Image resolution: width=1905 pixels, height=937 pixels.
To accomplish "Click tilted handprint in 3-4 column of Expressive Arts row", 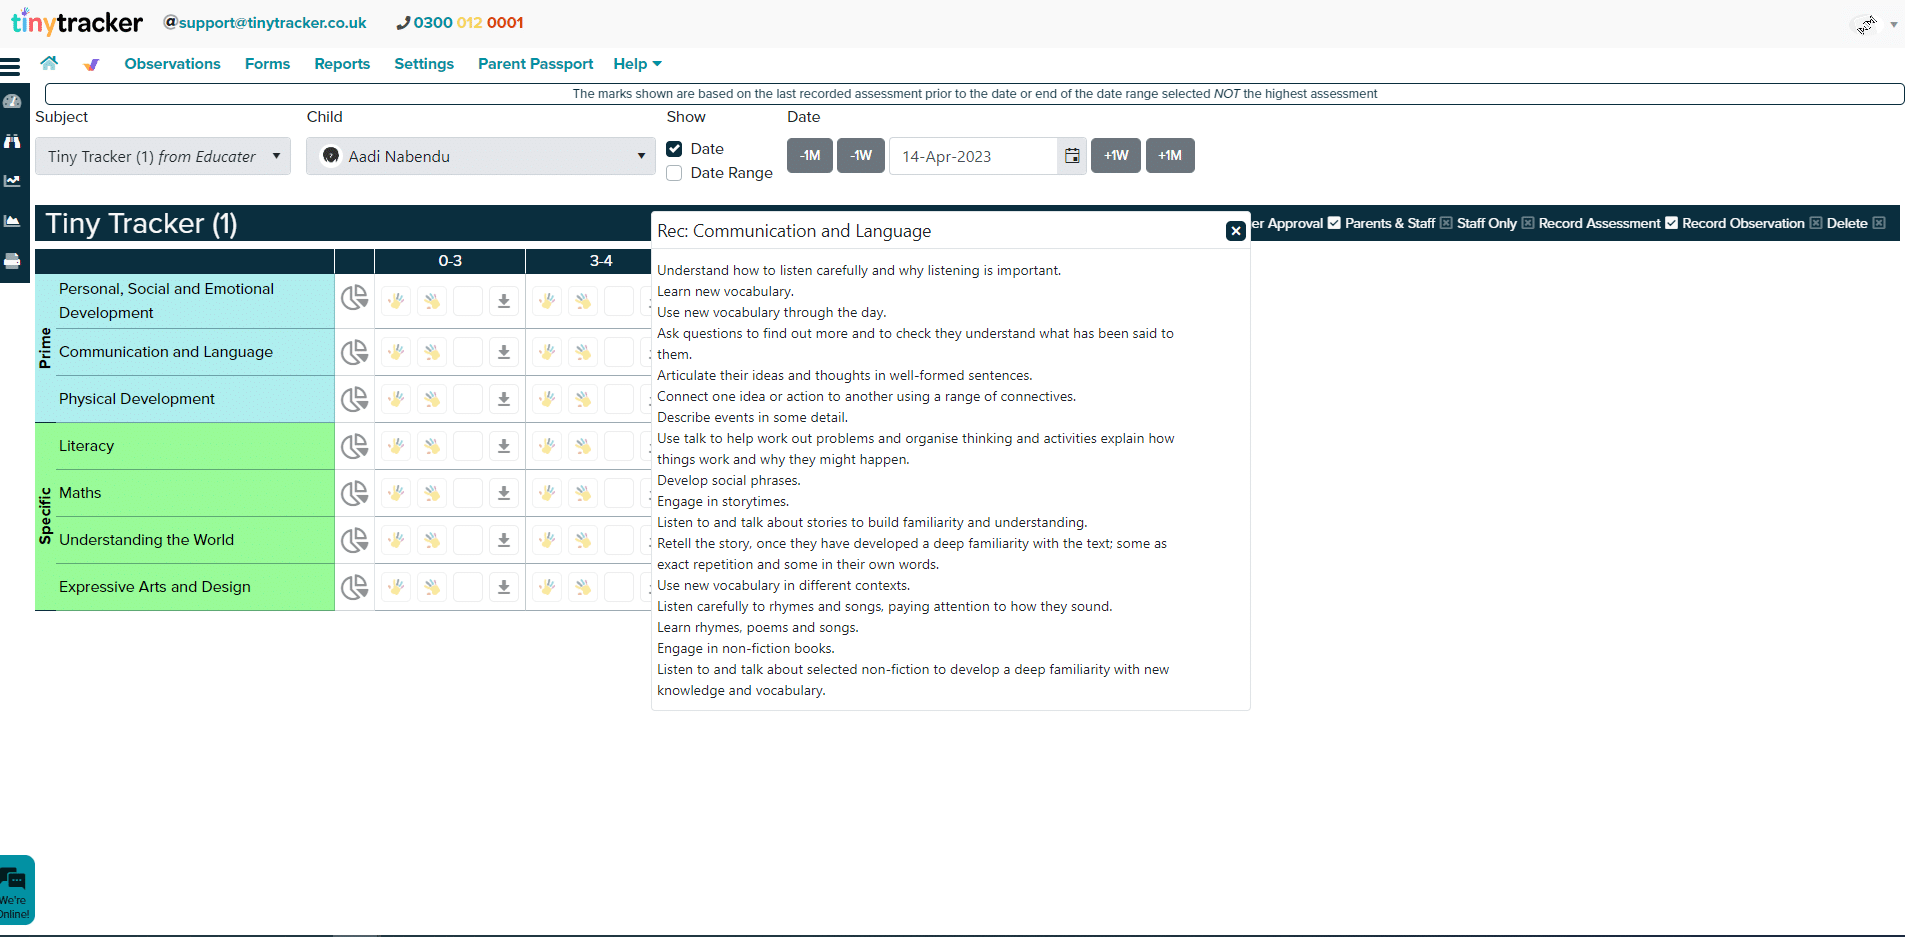I will point(583,587).
